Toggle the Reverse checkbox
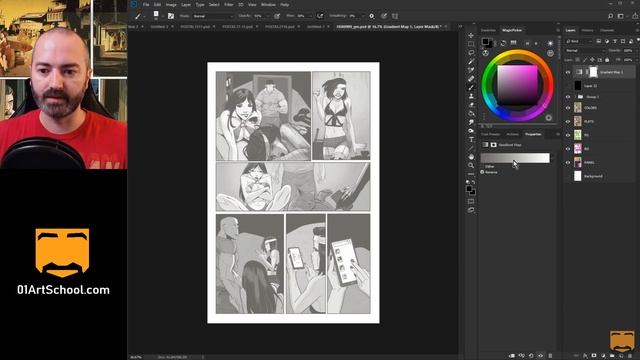The image size is (640, 360). (x=482, y=172)
